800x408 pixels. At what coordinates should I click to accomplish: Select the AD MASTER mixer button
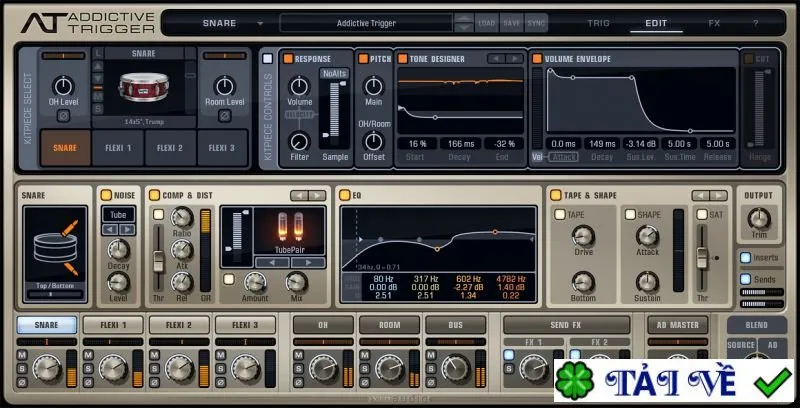[678, 325]
